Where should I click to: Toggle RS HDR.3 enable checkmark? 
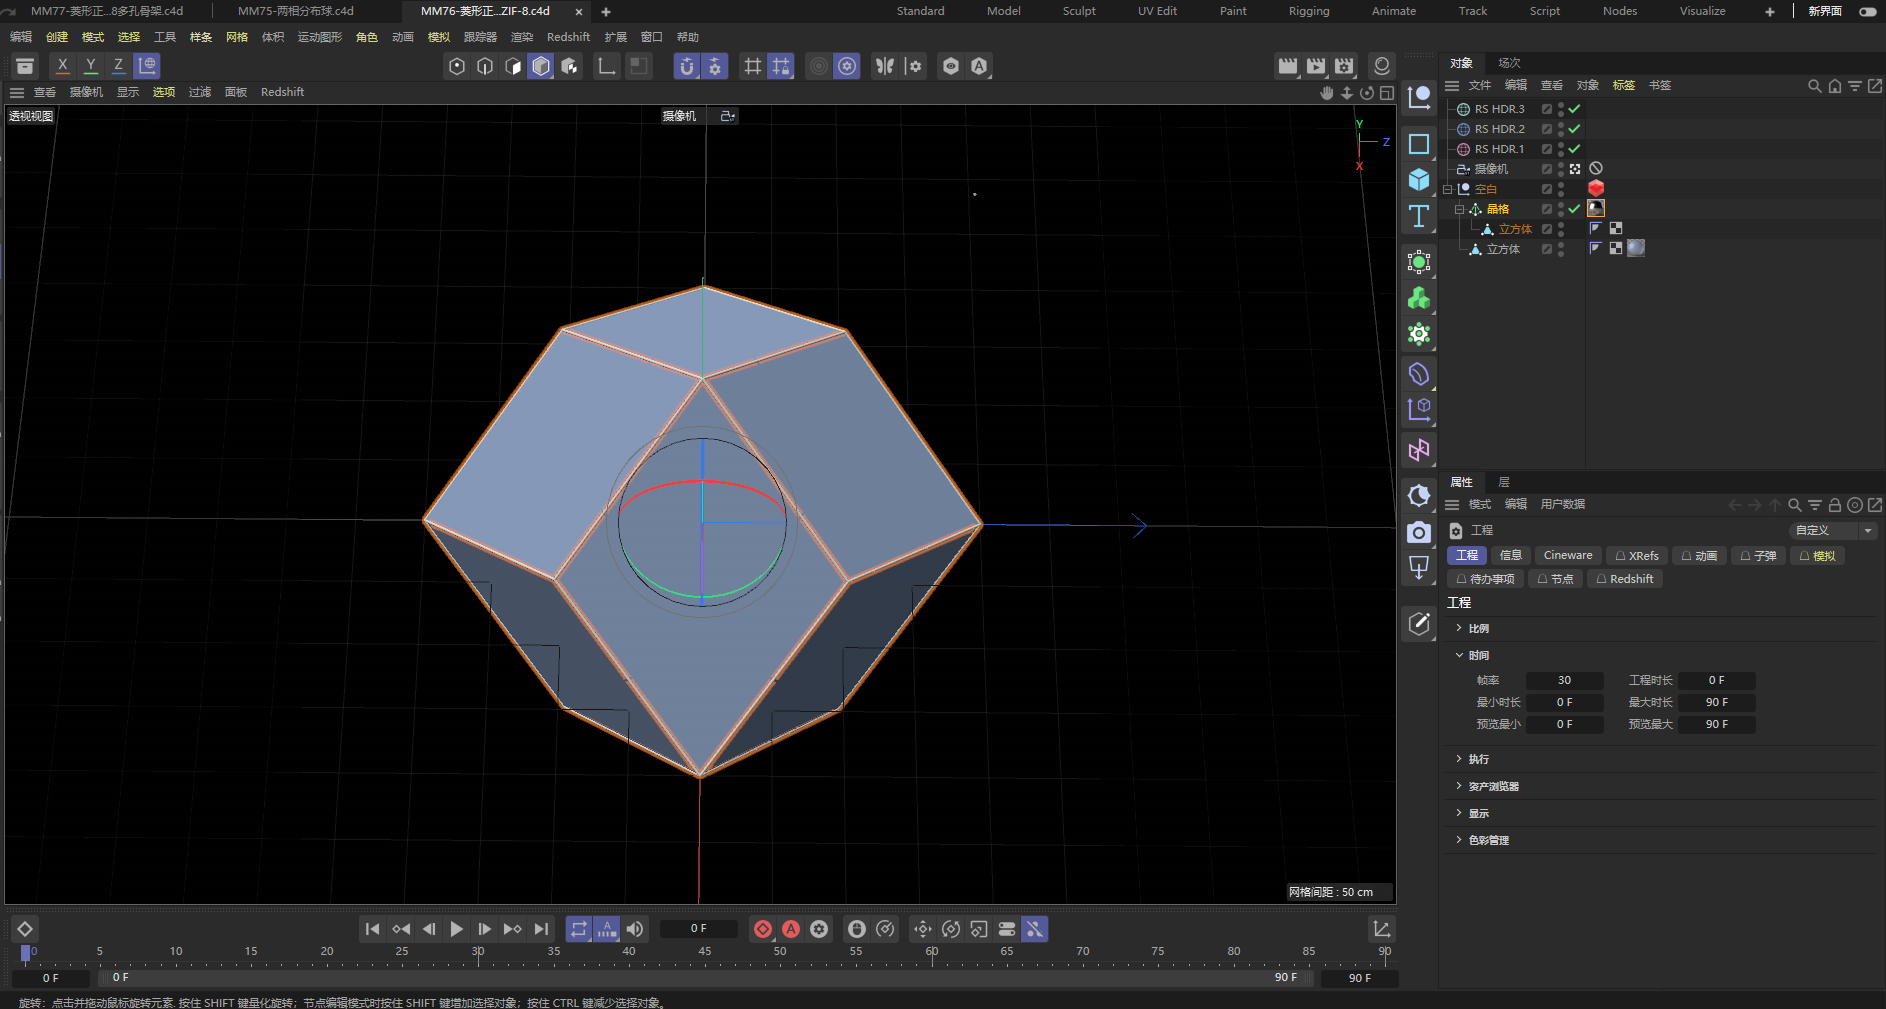pyautogui.click(x=1575, y=109)
